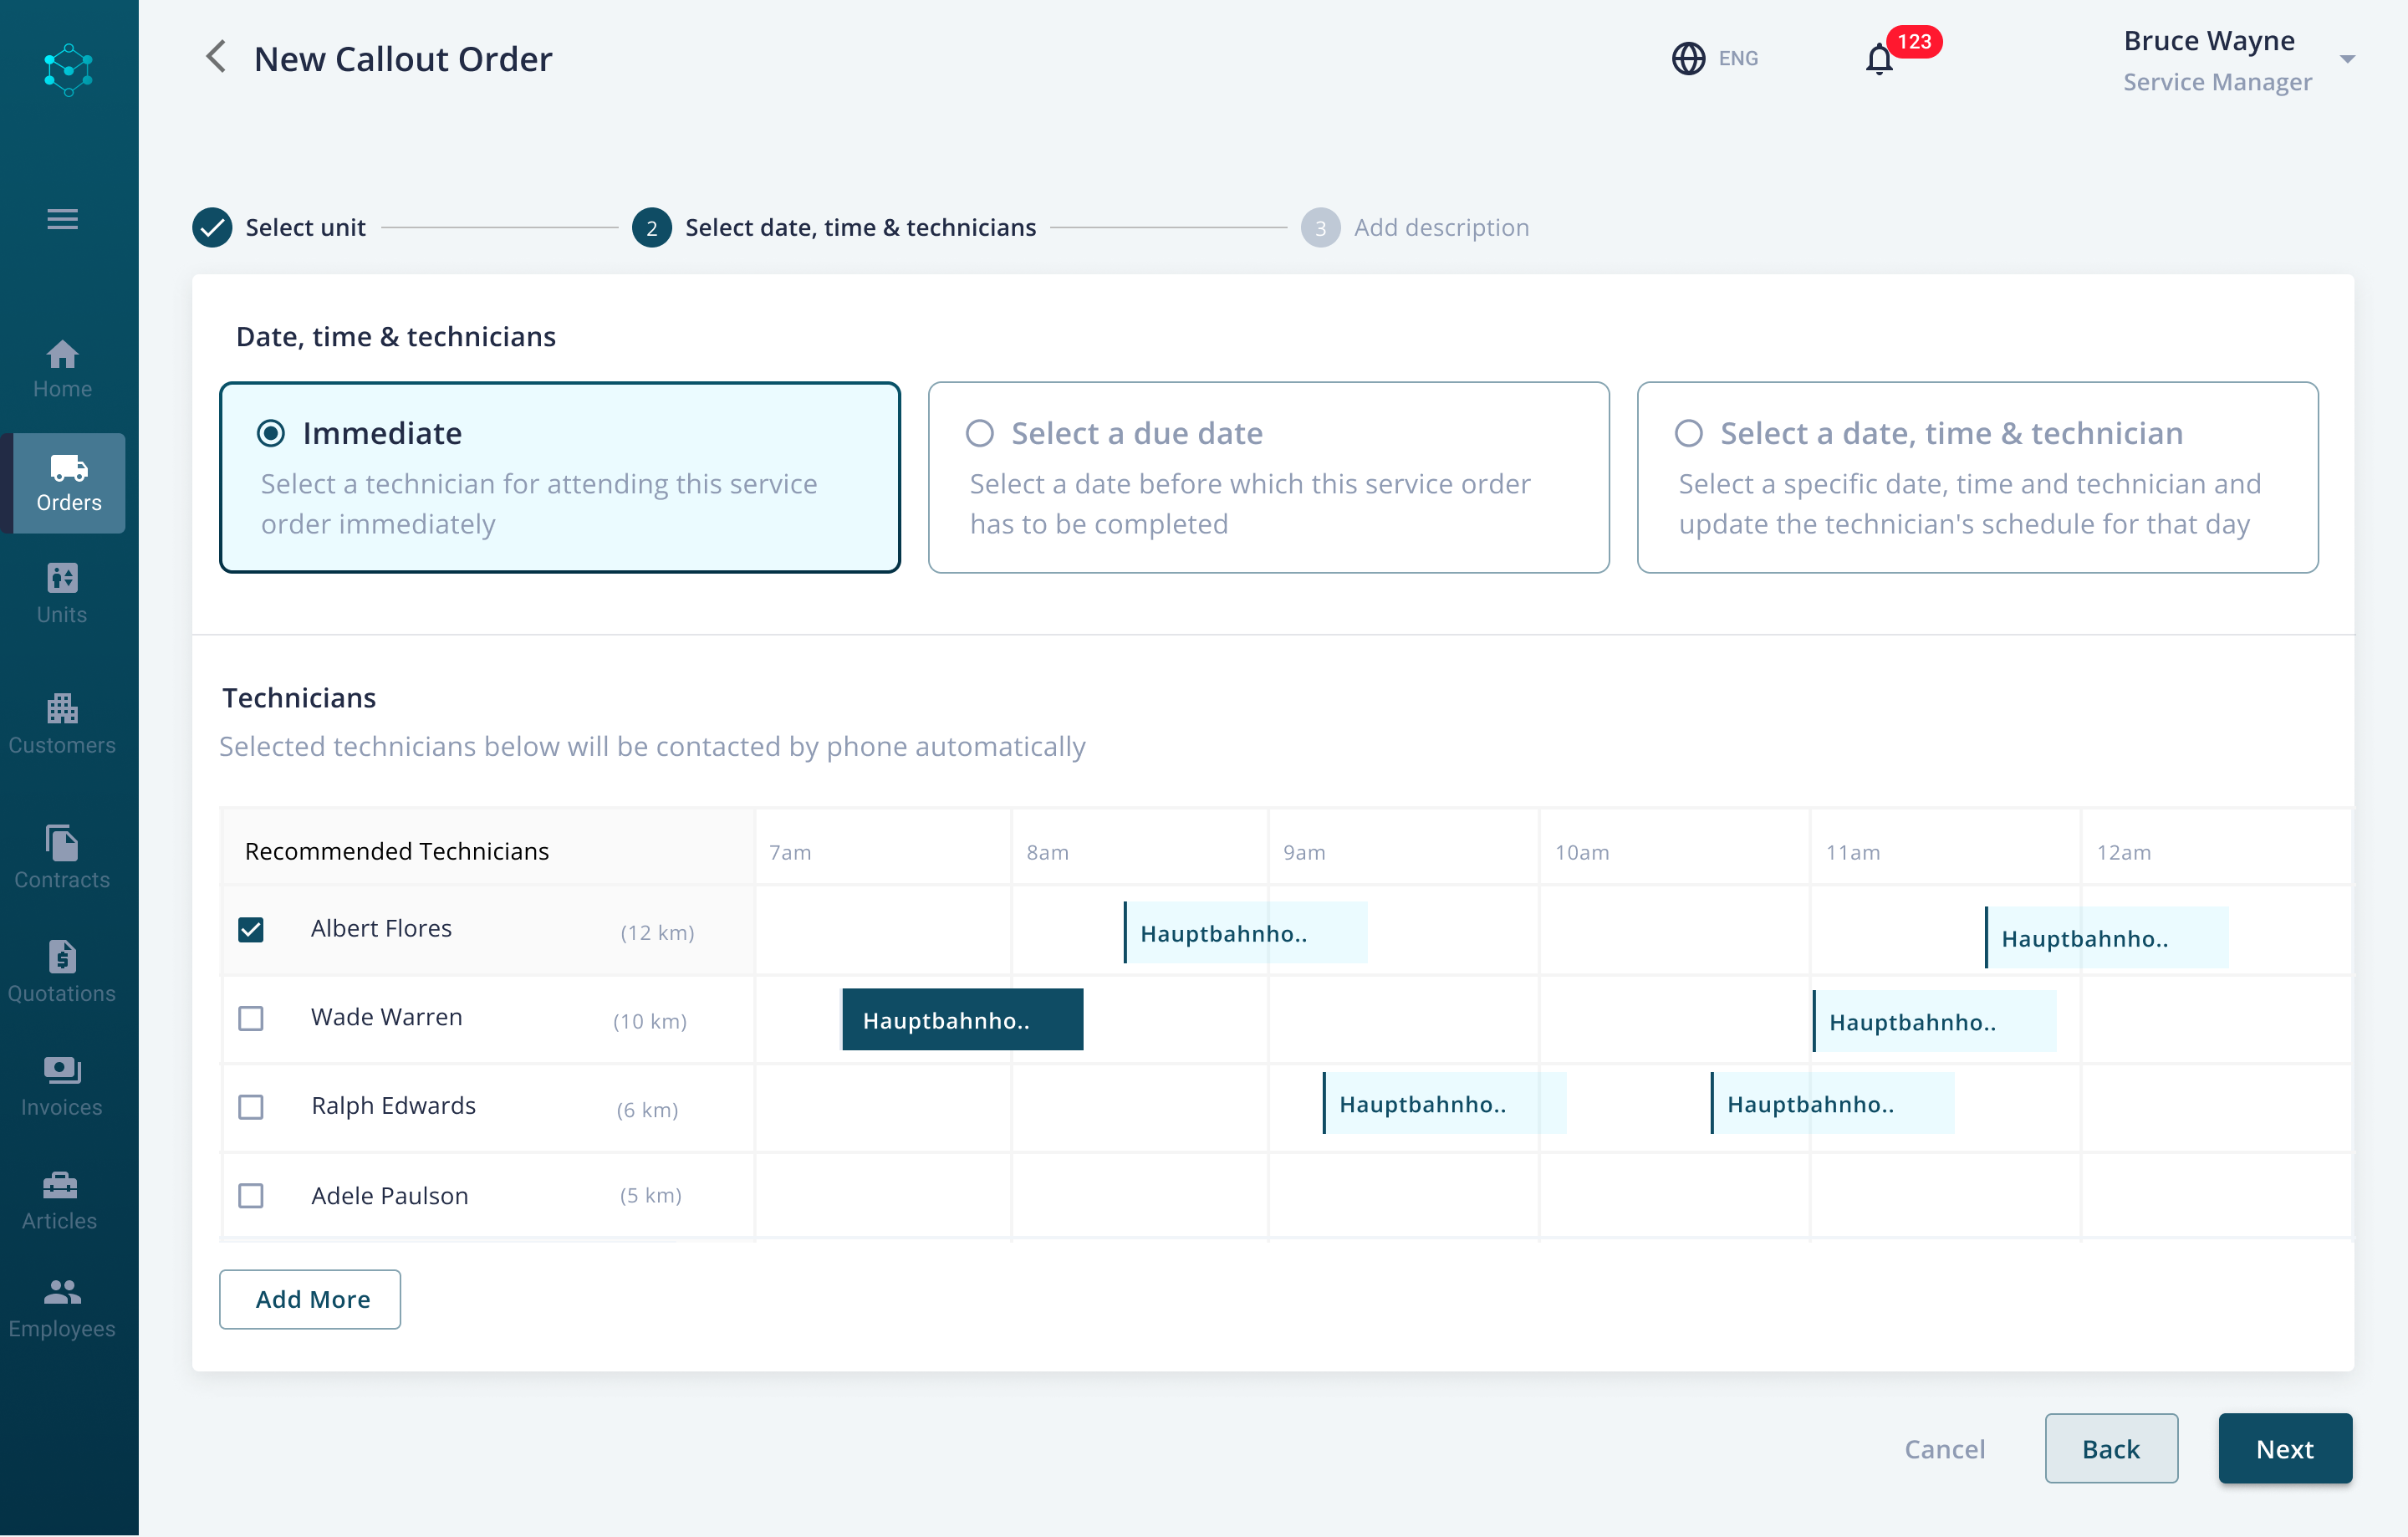
Task: Check Wade Warren as a technician
Action: 251,1018
